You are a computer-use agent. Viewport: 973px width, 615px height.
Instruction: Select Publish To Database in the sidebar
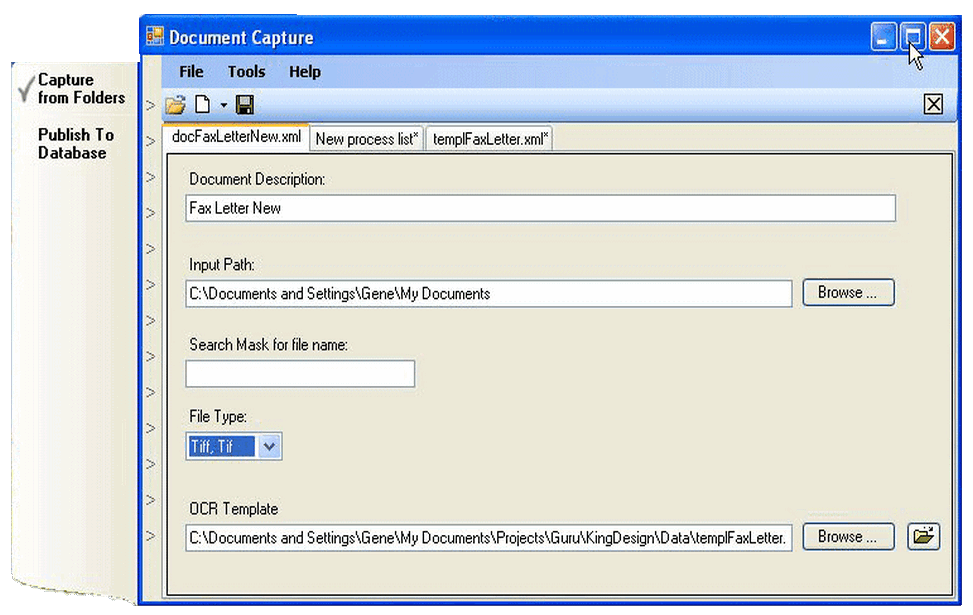(x=76, y=144)
